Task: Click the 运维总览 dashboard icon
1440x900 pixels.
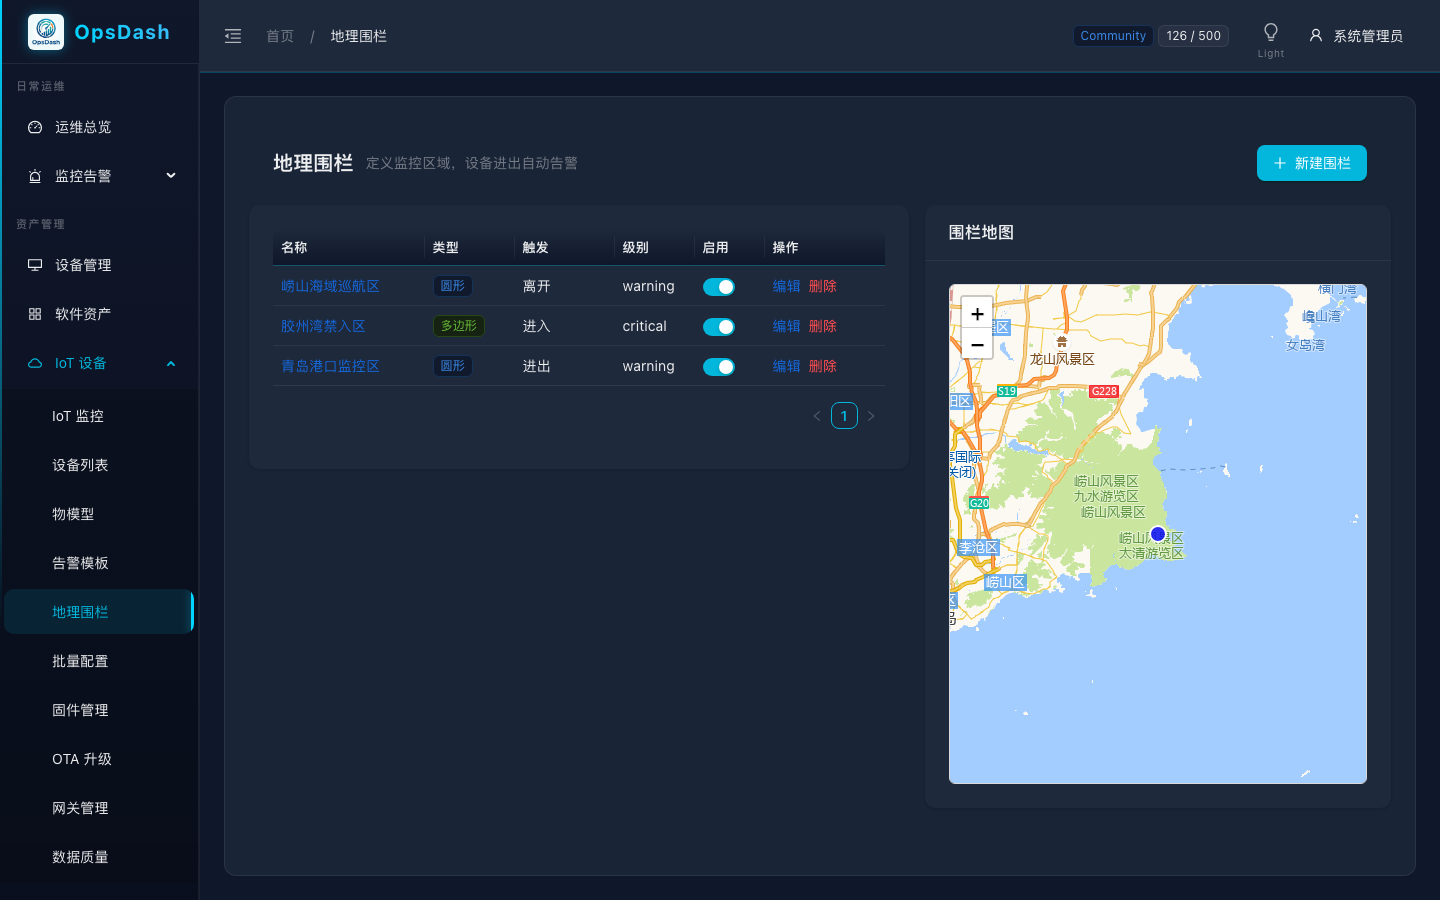Action: tap(35, 127)
